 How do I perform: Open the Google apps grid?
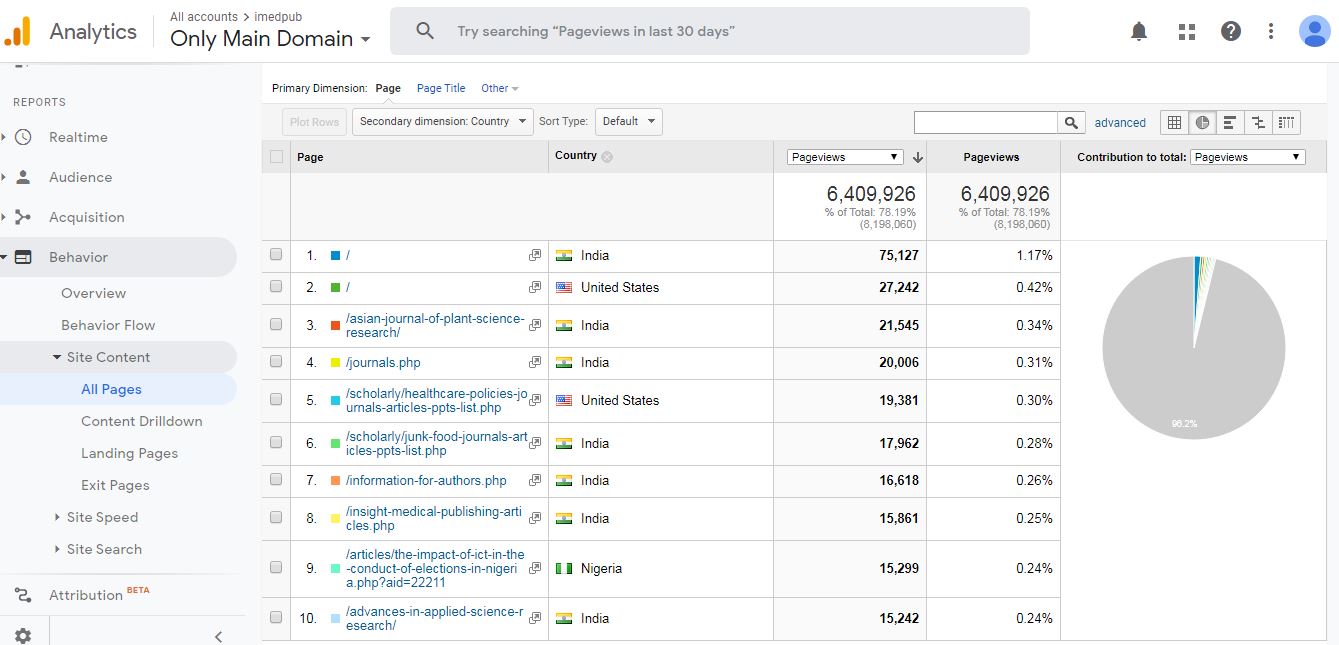coord(1187,31)
